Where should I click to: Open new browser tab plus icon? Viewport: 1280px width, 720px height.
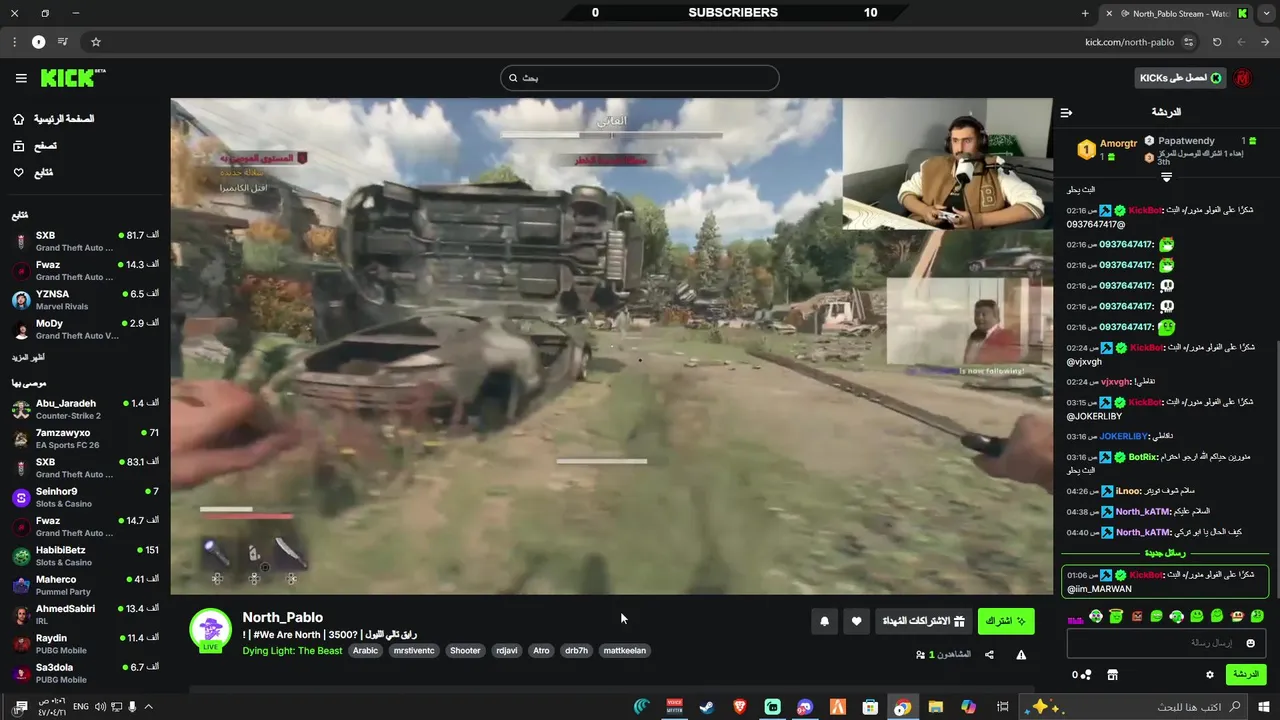(x=1085, y=13)
